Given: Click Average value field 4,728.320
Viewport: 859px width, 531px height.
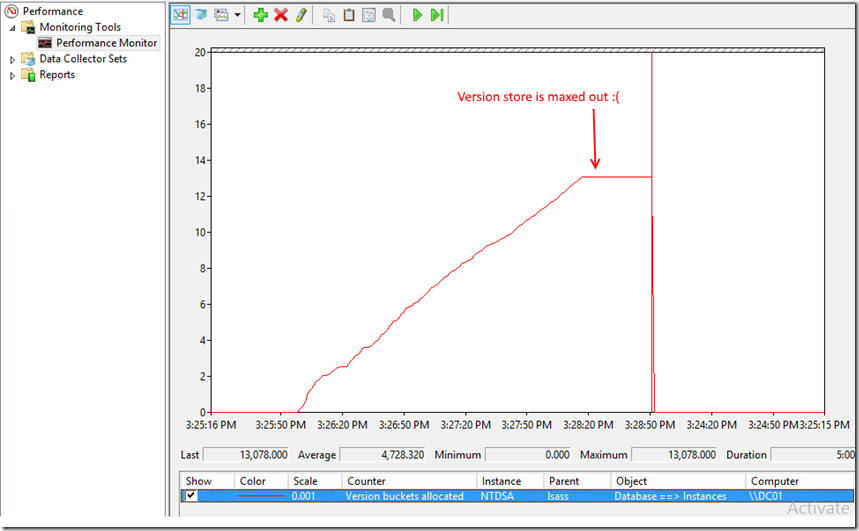Looking at the screenshot, I should (x=383, y=455).
